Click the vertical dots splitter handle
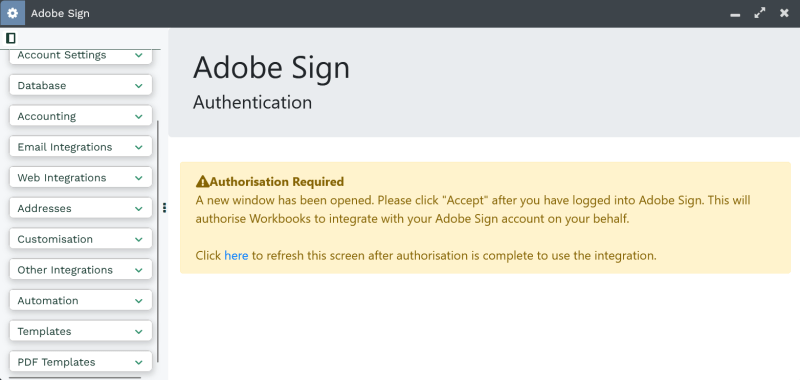Image resolution: width=800 pixels, height=380 pixels. [x=164, y=208]
